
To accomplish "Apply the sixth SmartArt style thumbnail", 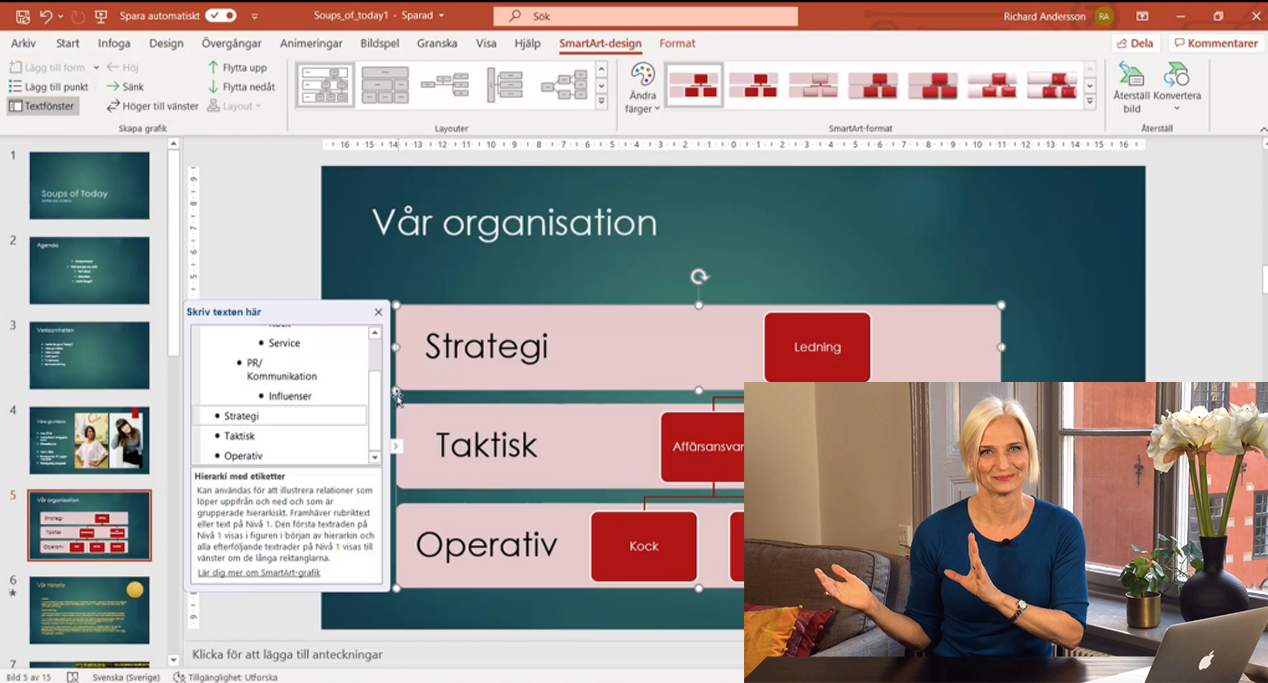I will pos(992,85).
